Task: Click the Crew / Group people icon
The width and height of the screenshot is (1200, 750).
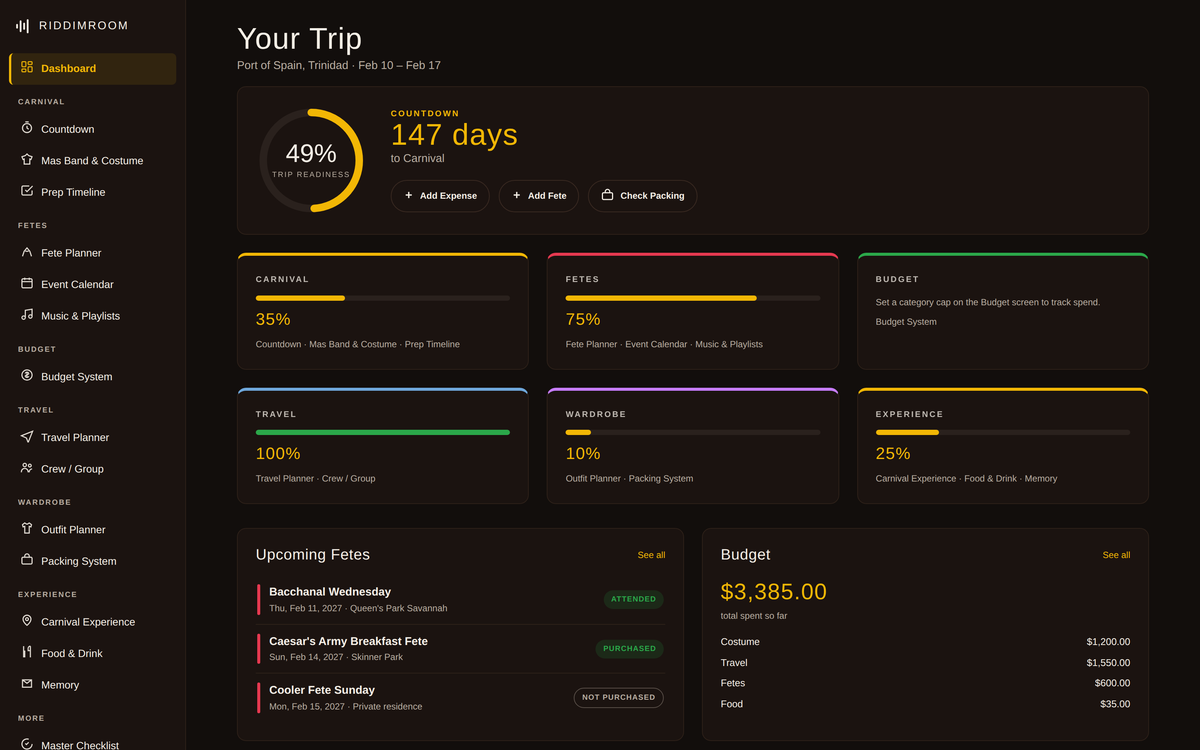Action: [x=27, y=468]
